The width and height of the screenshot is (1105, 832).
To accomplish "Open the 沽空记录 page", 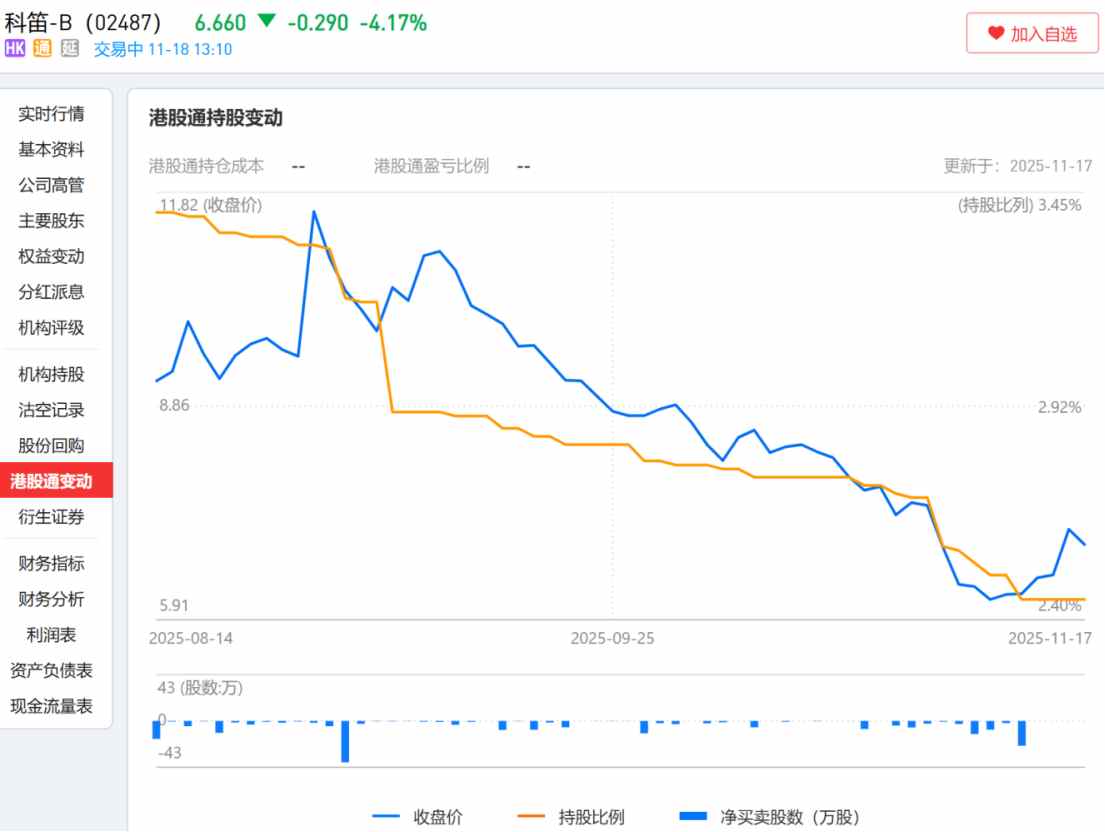I will point(52,410).
